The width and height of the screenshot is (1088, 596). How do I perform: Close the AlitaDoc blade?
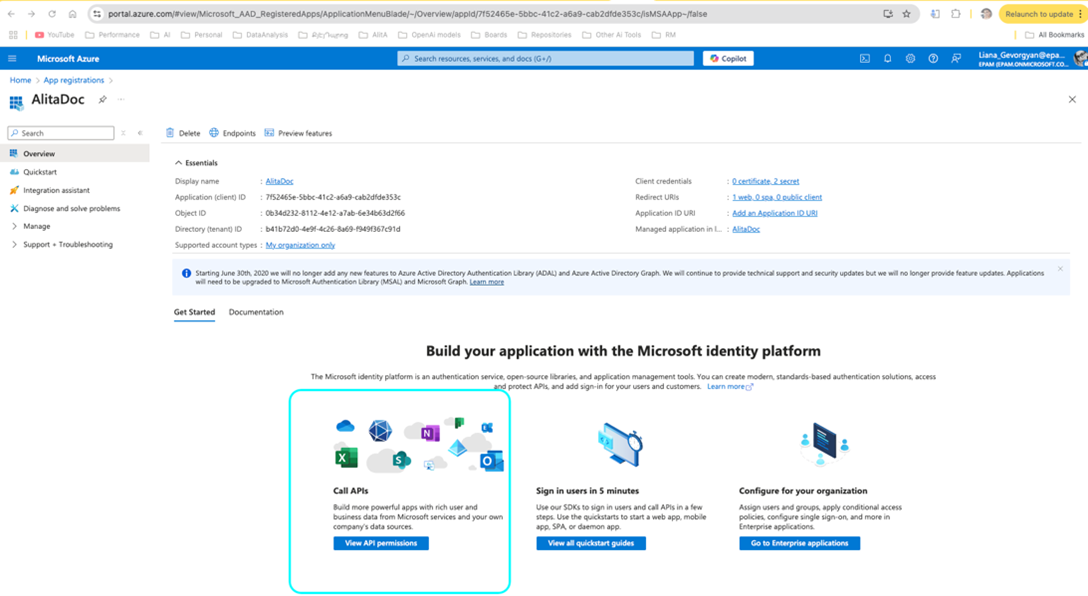tap(1072, 100)
